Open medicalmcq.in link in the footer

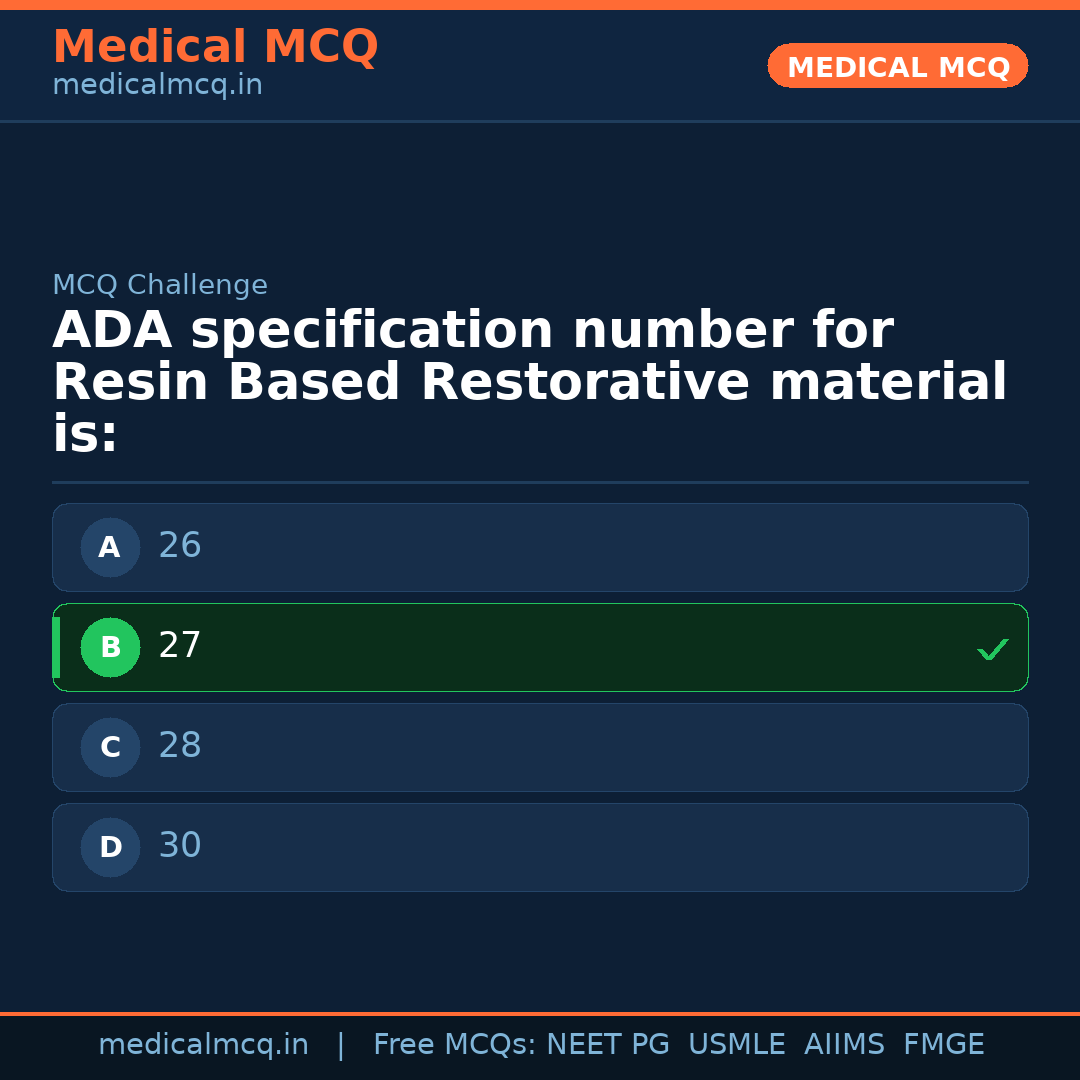[x=203, y=1045]
